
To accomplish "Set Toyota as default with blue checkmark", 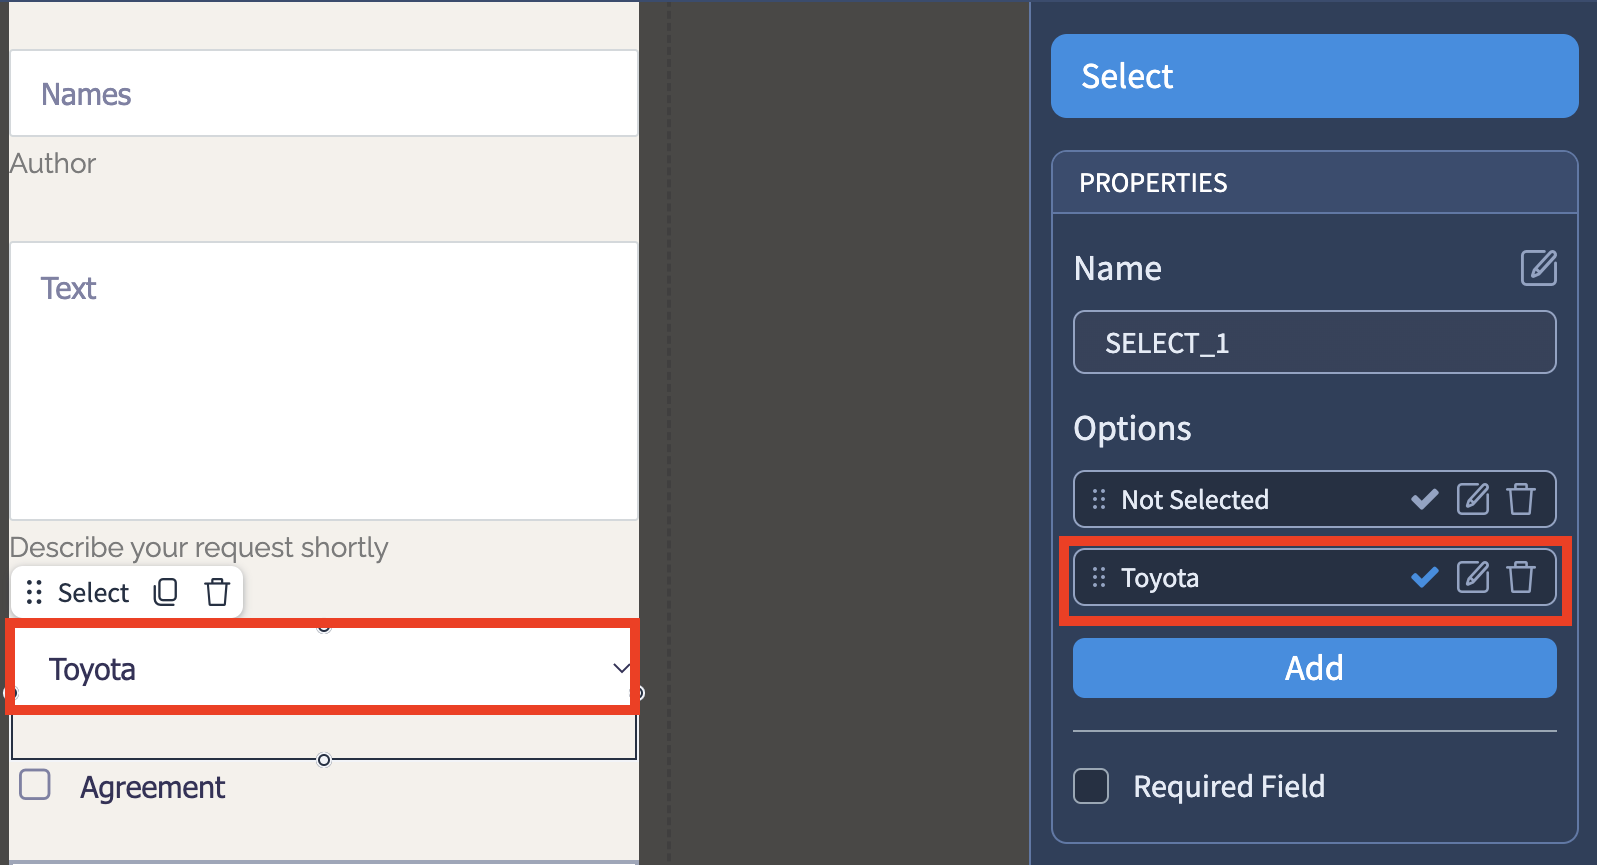I will pyautogui.click(x=1425, y=577).
